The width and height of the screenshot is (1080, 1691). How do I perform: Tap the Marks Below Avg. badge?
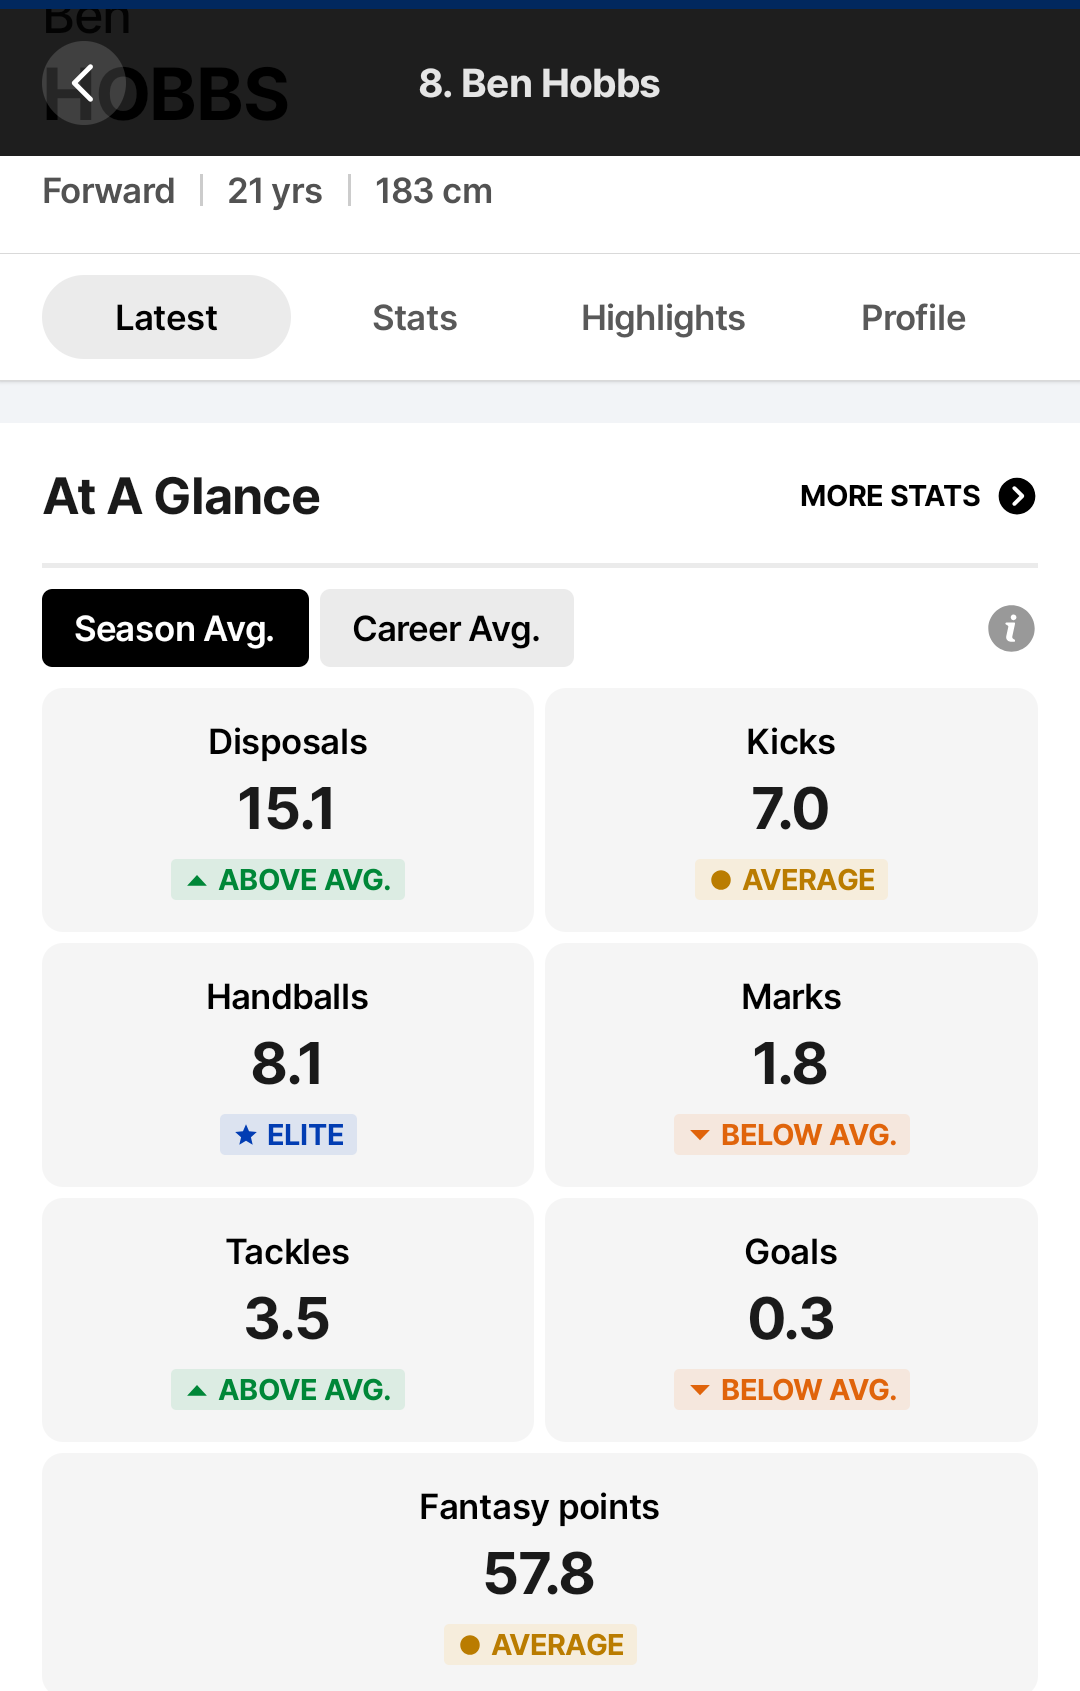[x=791, y=1135]
